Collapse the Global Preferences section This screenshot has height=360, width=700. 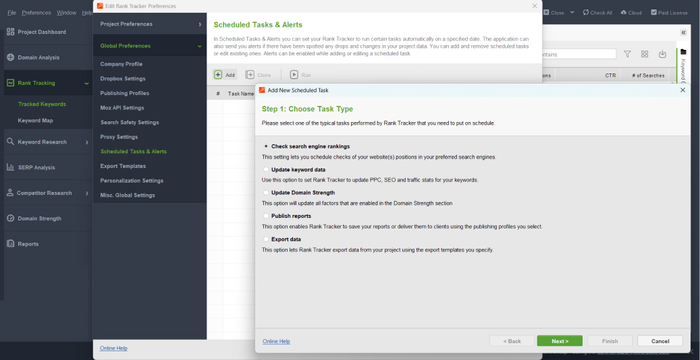coord(200,46)
